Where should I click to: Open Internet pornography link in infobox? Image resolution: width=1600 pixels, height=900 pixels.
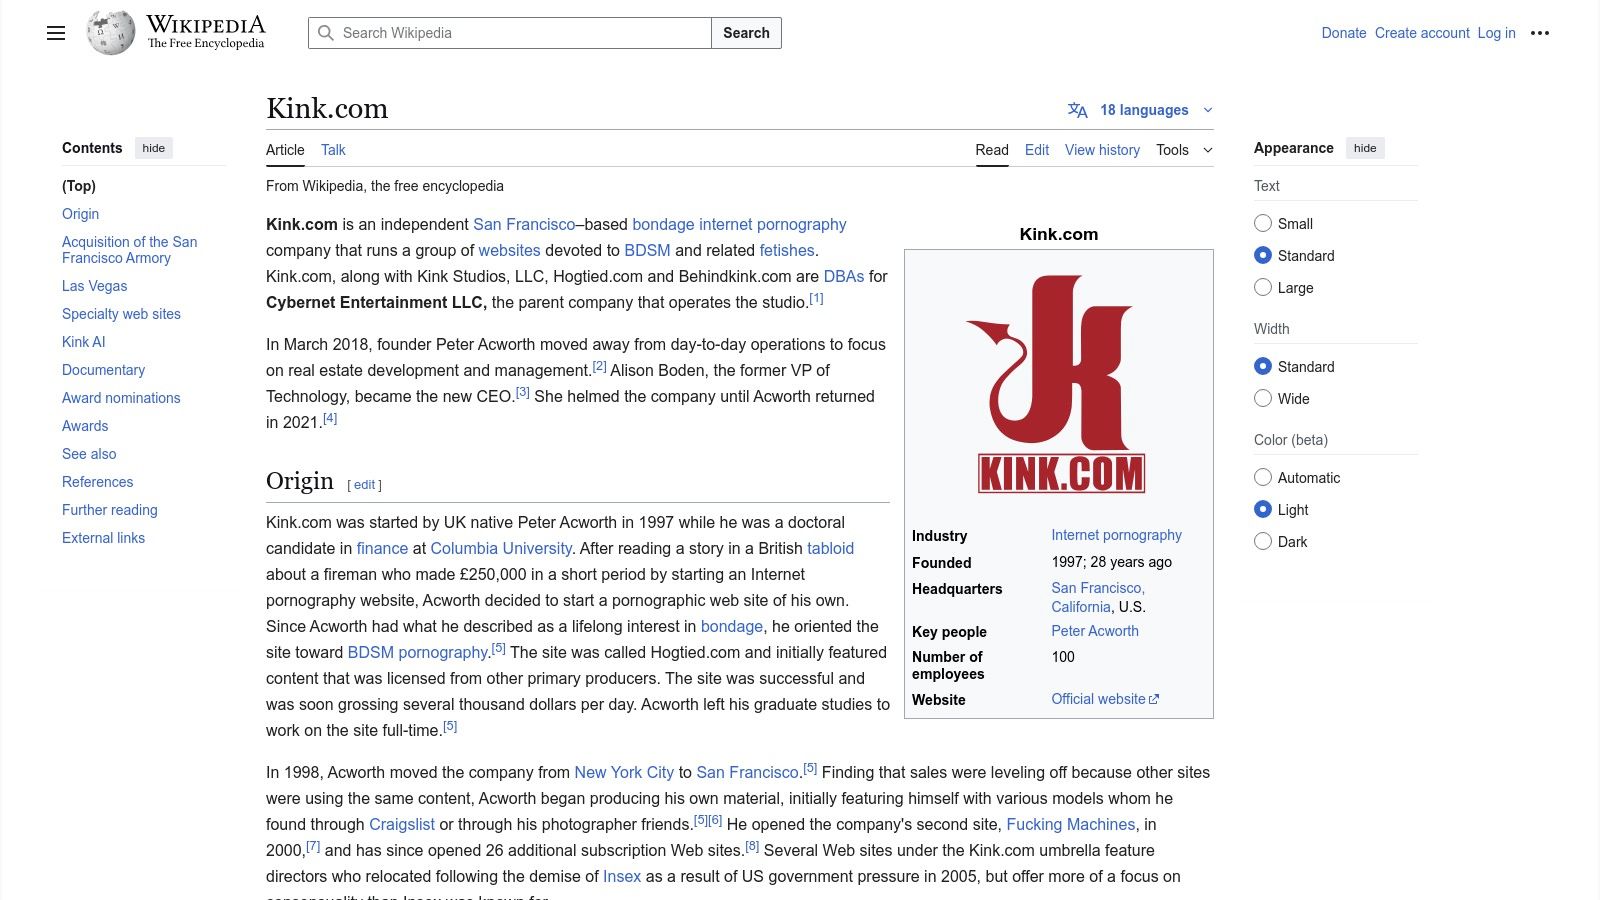coord(1116,535)
